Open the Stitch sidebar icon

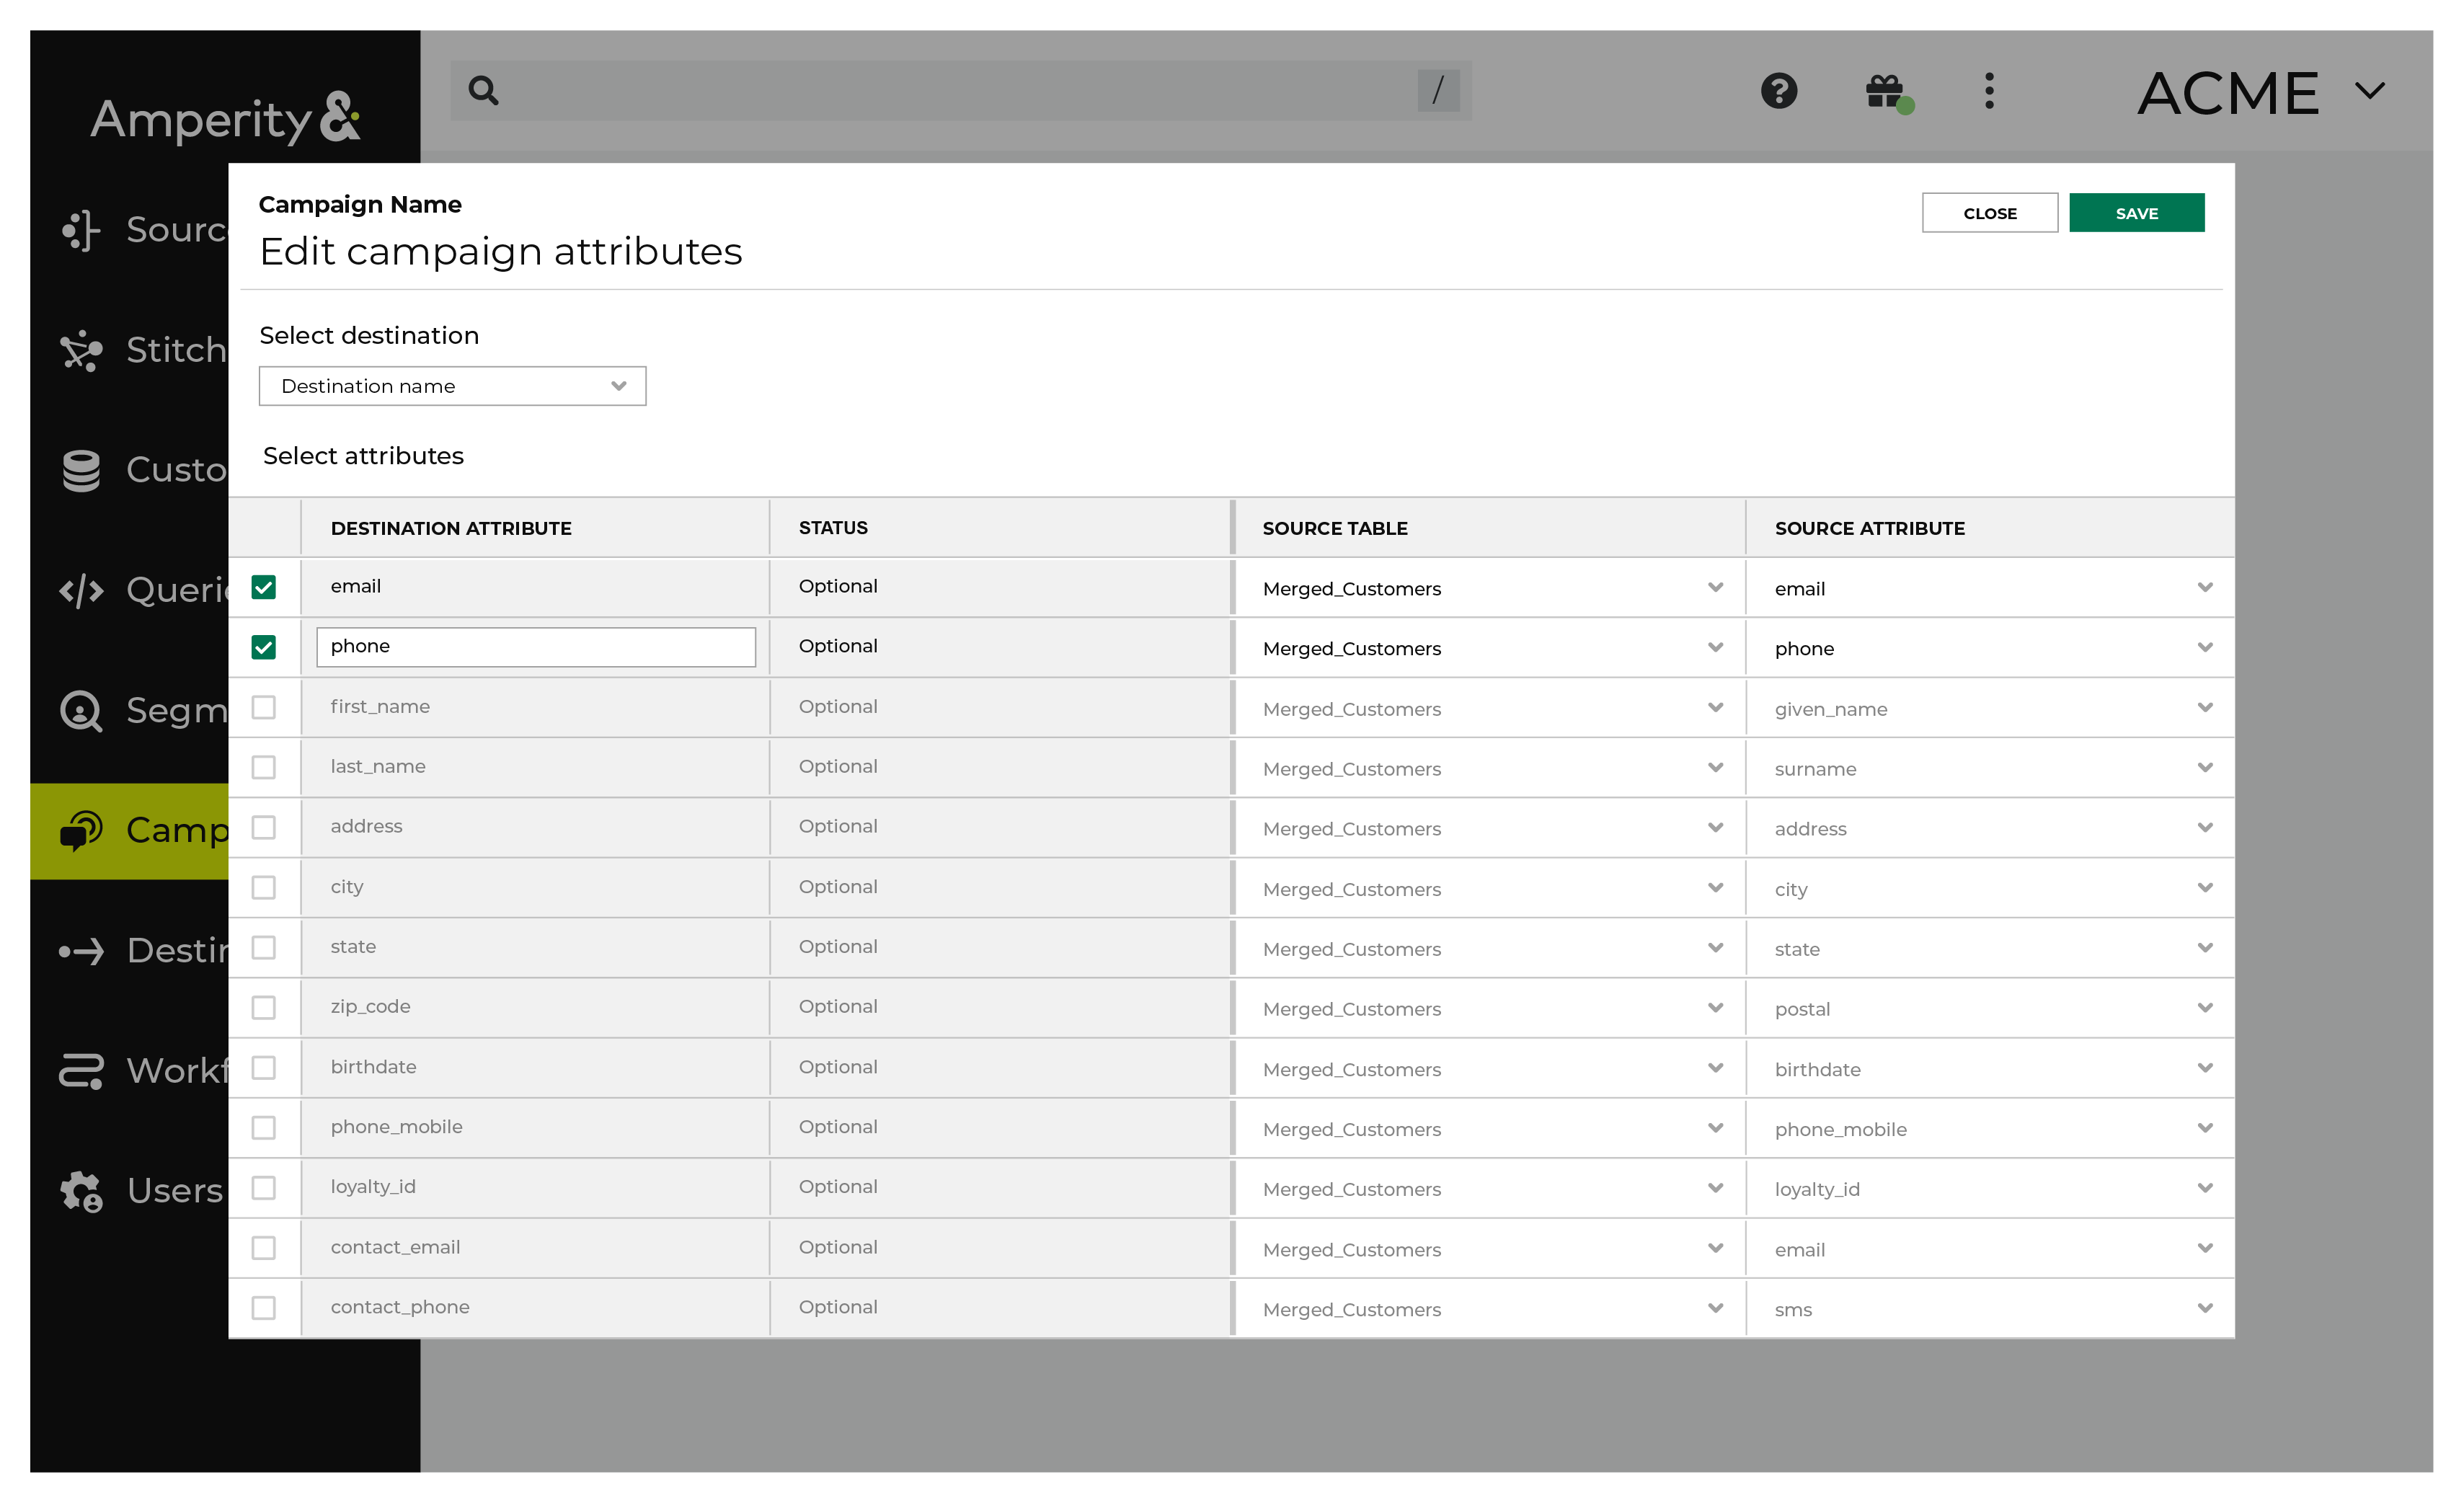point(81,350)
